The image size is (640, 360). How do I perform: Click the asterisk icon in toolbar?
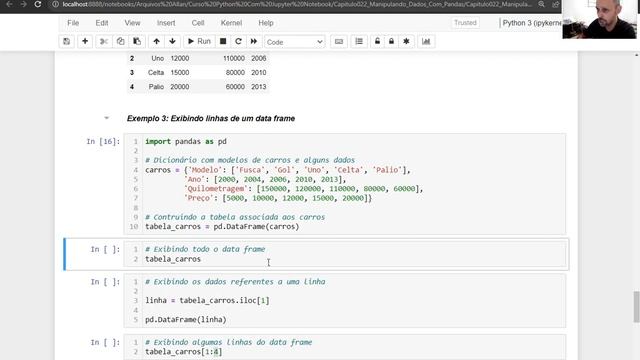click(x=406, y=42)
